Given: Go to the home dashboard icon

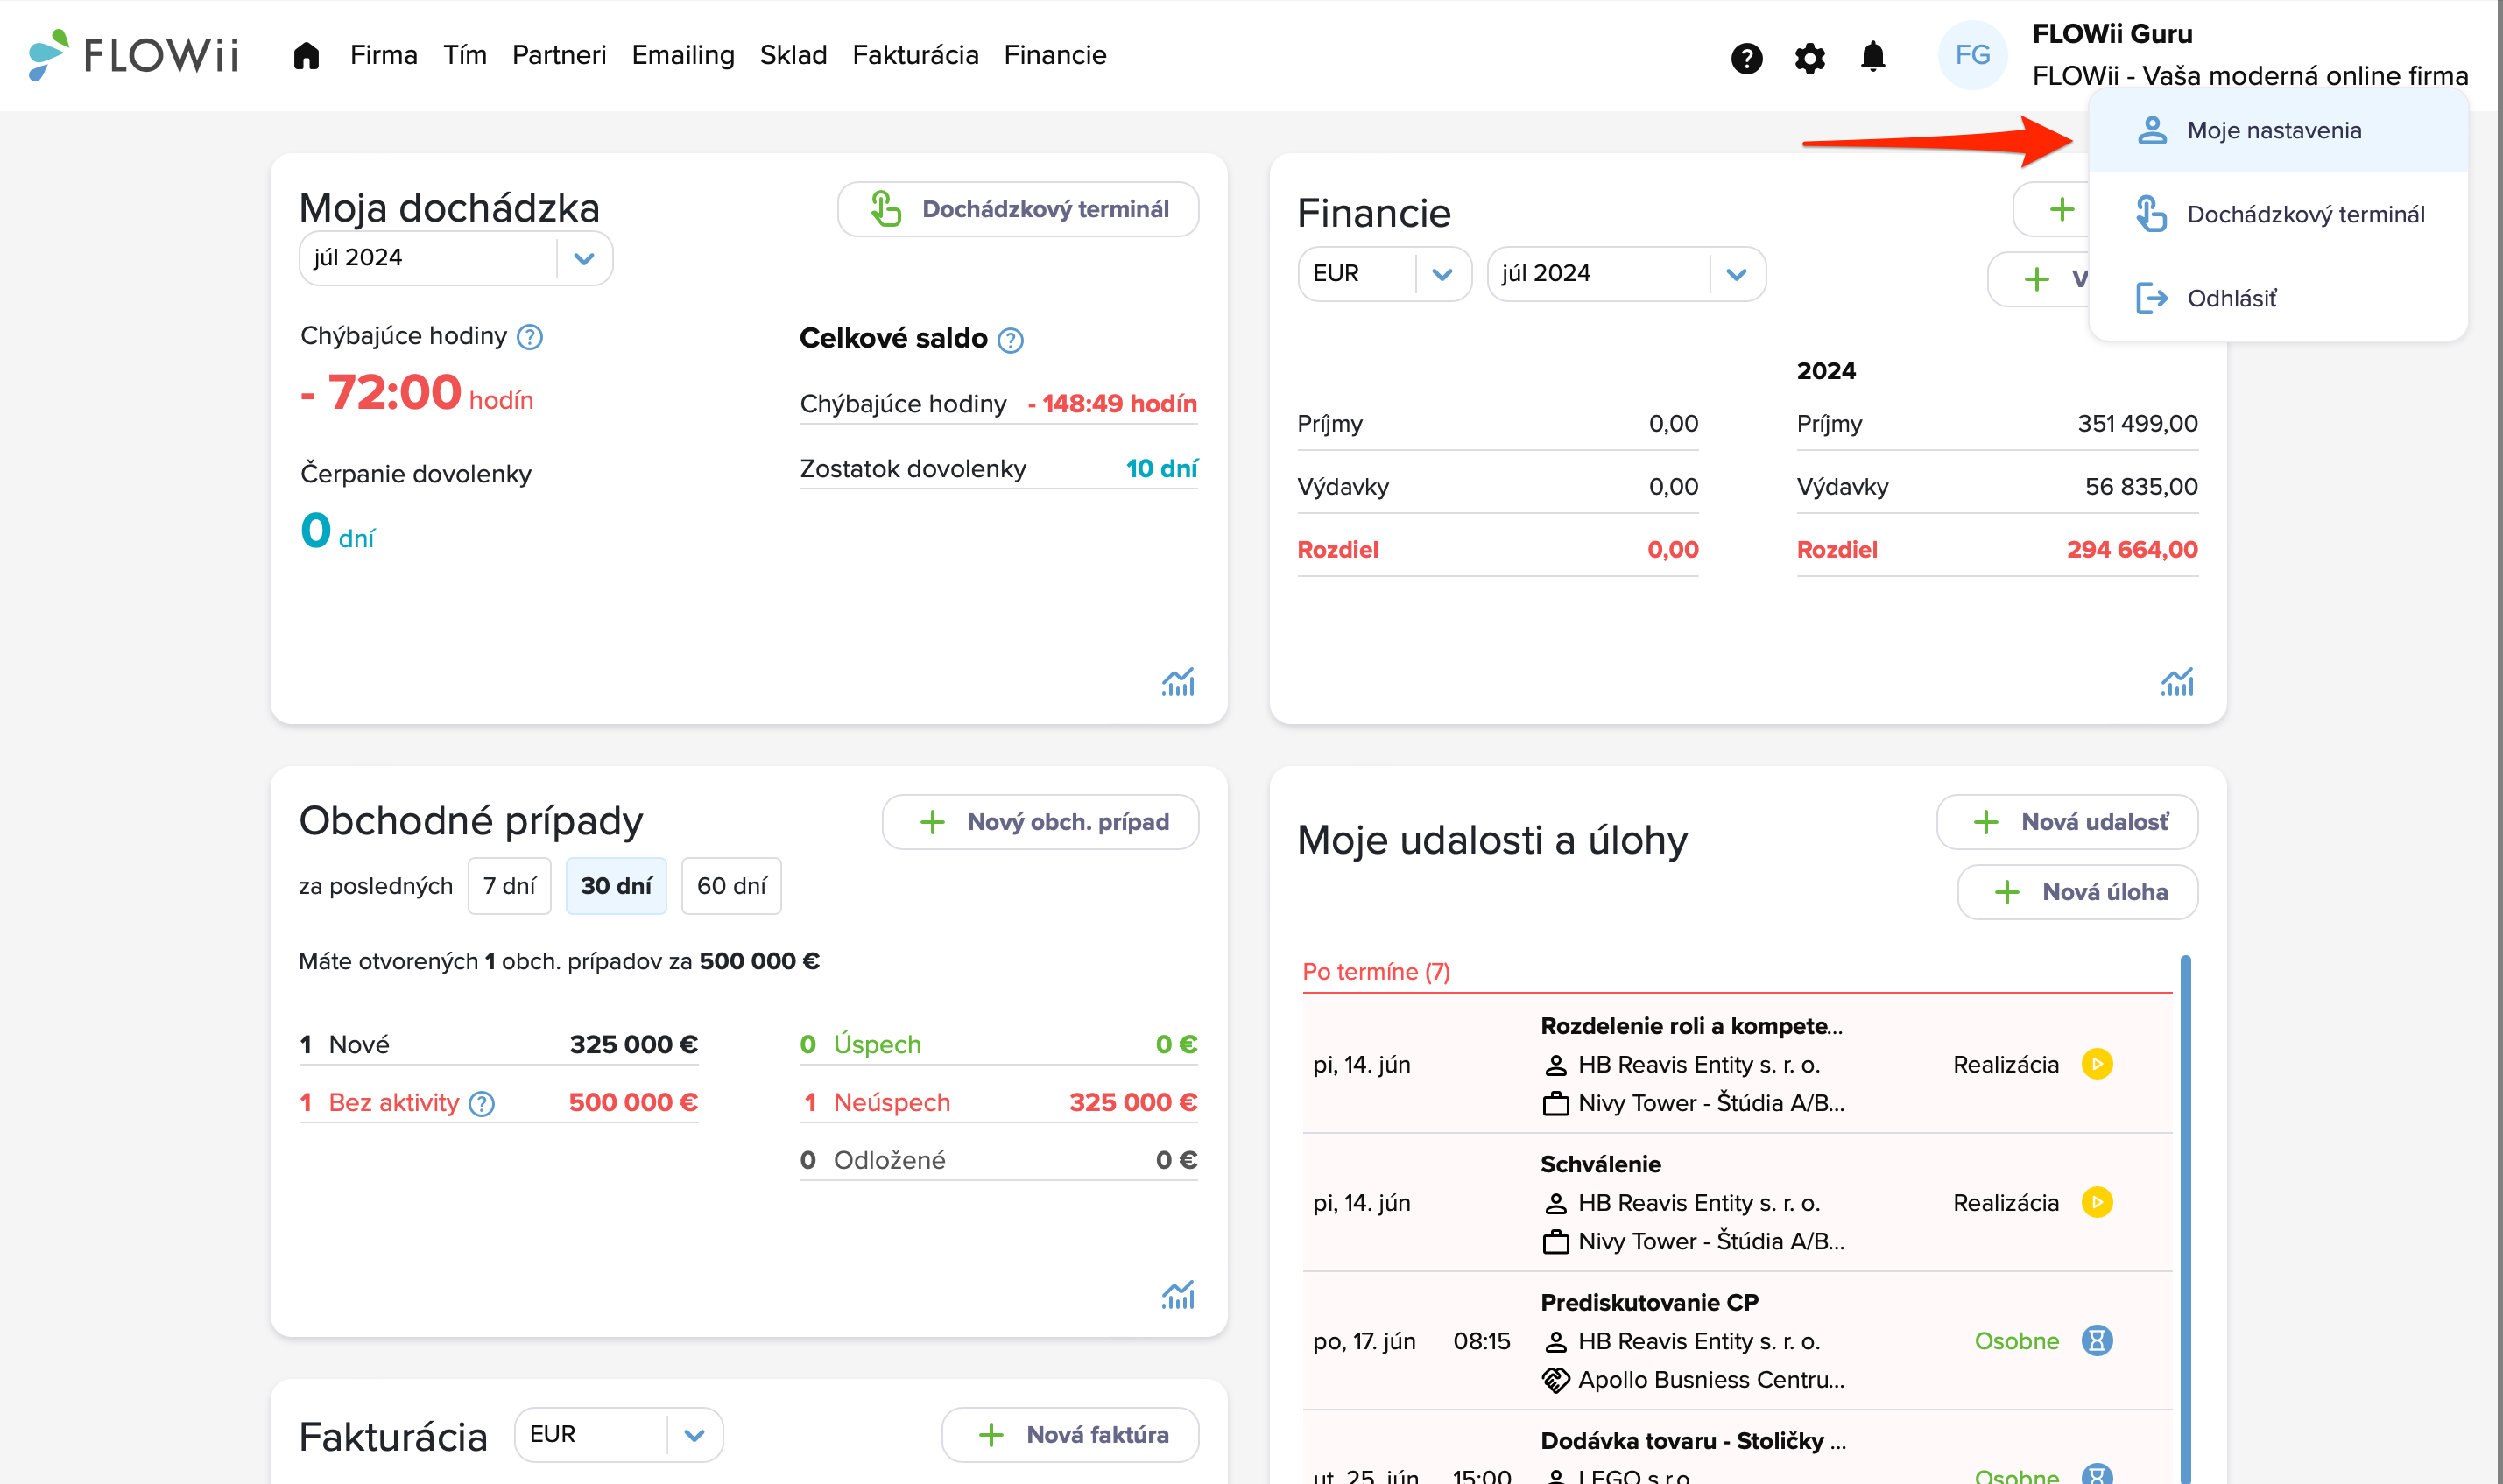Looking at the screenshot, I should coord(306,55).
